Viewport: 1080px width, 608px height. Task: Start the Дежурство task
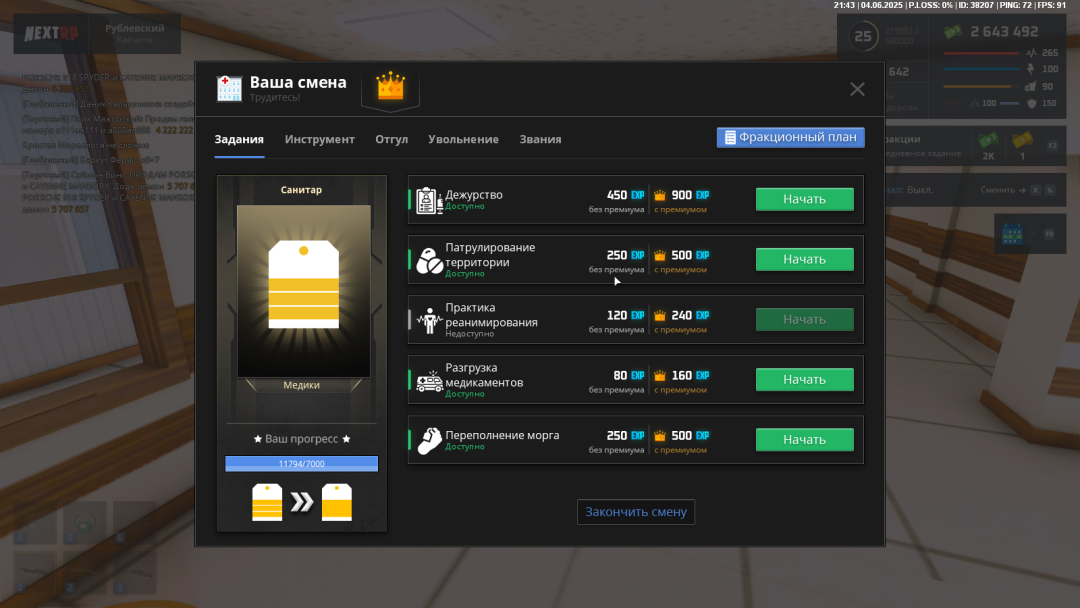click(x=804, y=199)
